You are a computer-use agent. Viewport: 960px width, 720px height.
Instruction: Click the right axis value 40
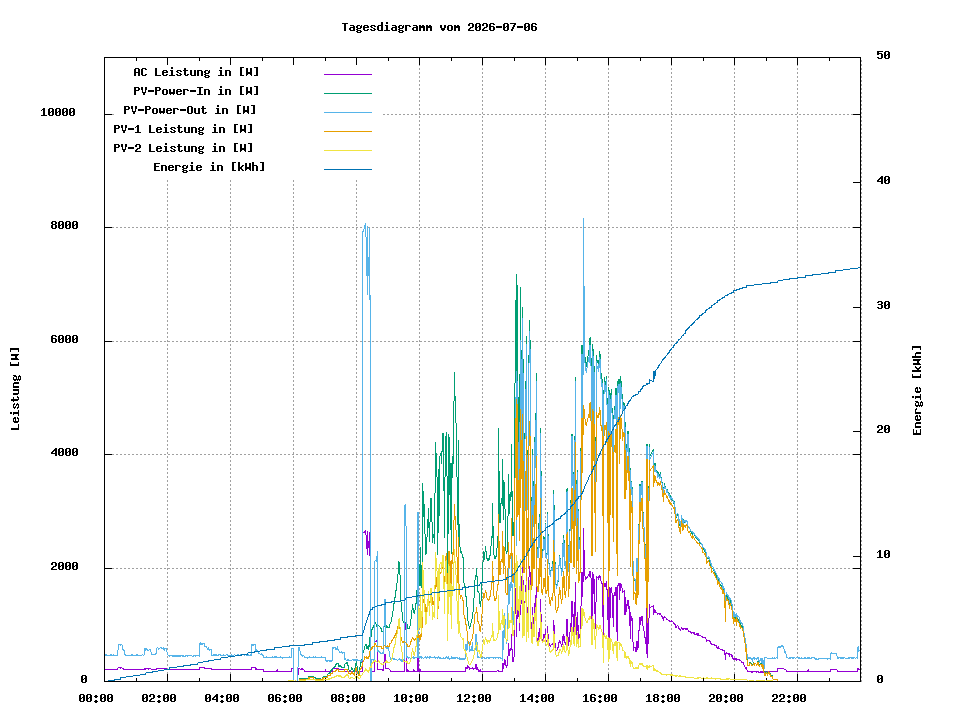pyautogui.click(x=883, y=181)
